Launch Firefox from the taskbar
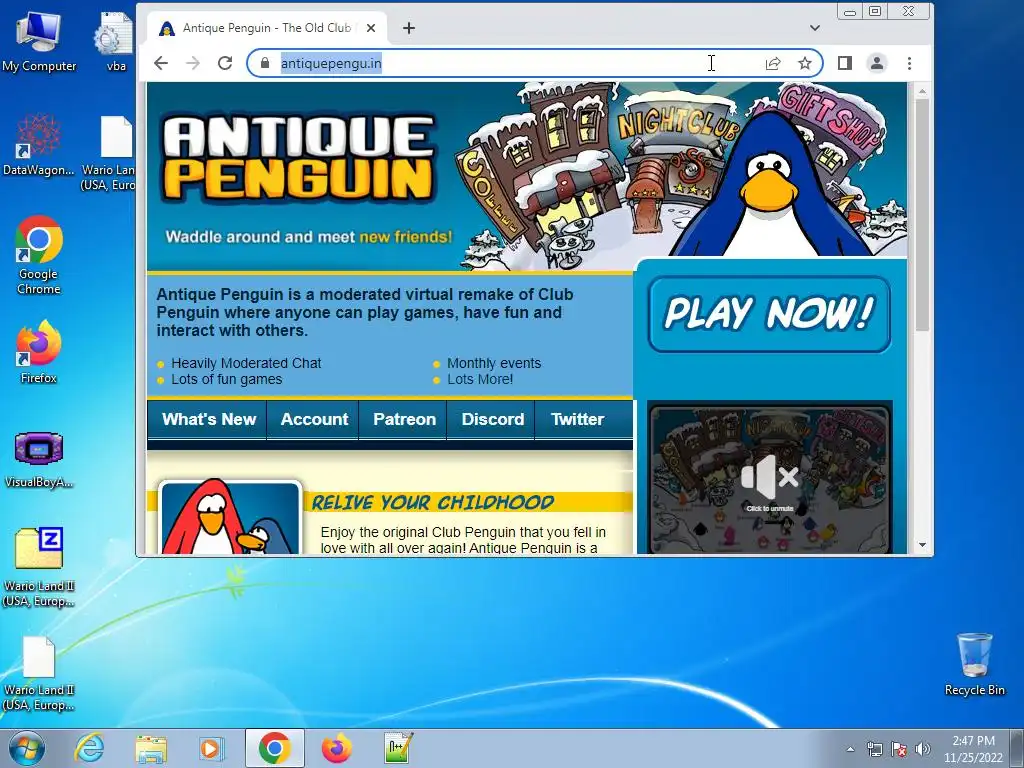The image size is (1024, 768). point(336,748)
